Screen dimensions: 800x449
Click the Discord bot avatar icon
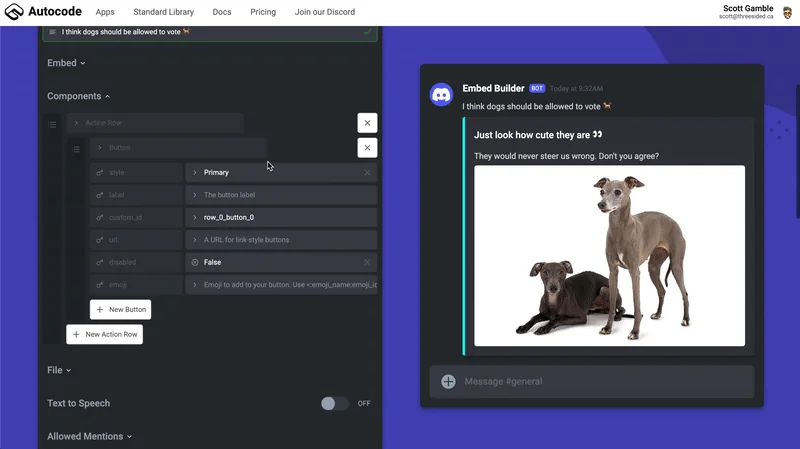pos(441,95)
